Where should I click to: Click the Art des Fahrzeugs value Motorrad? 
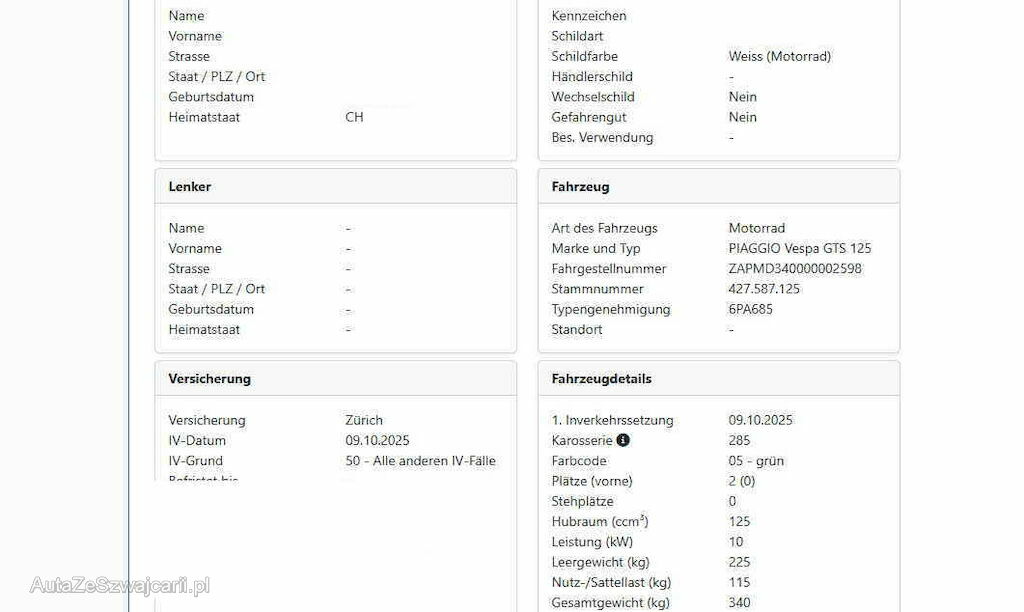point(756,228)
